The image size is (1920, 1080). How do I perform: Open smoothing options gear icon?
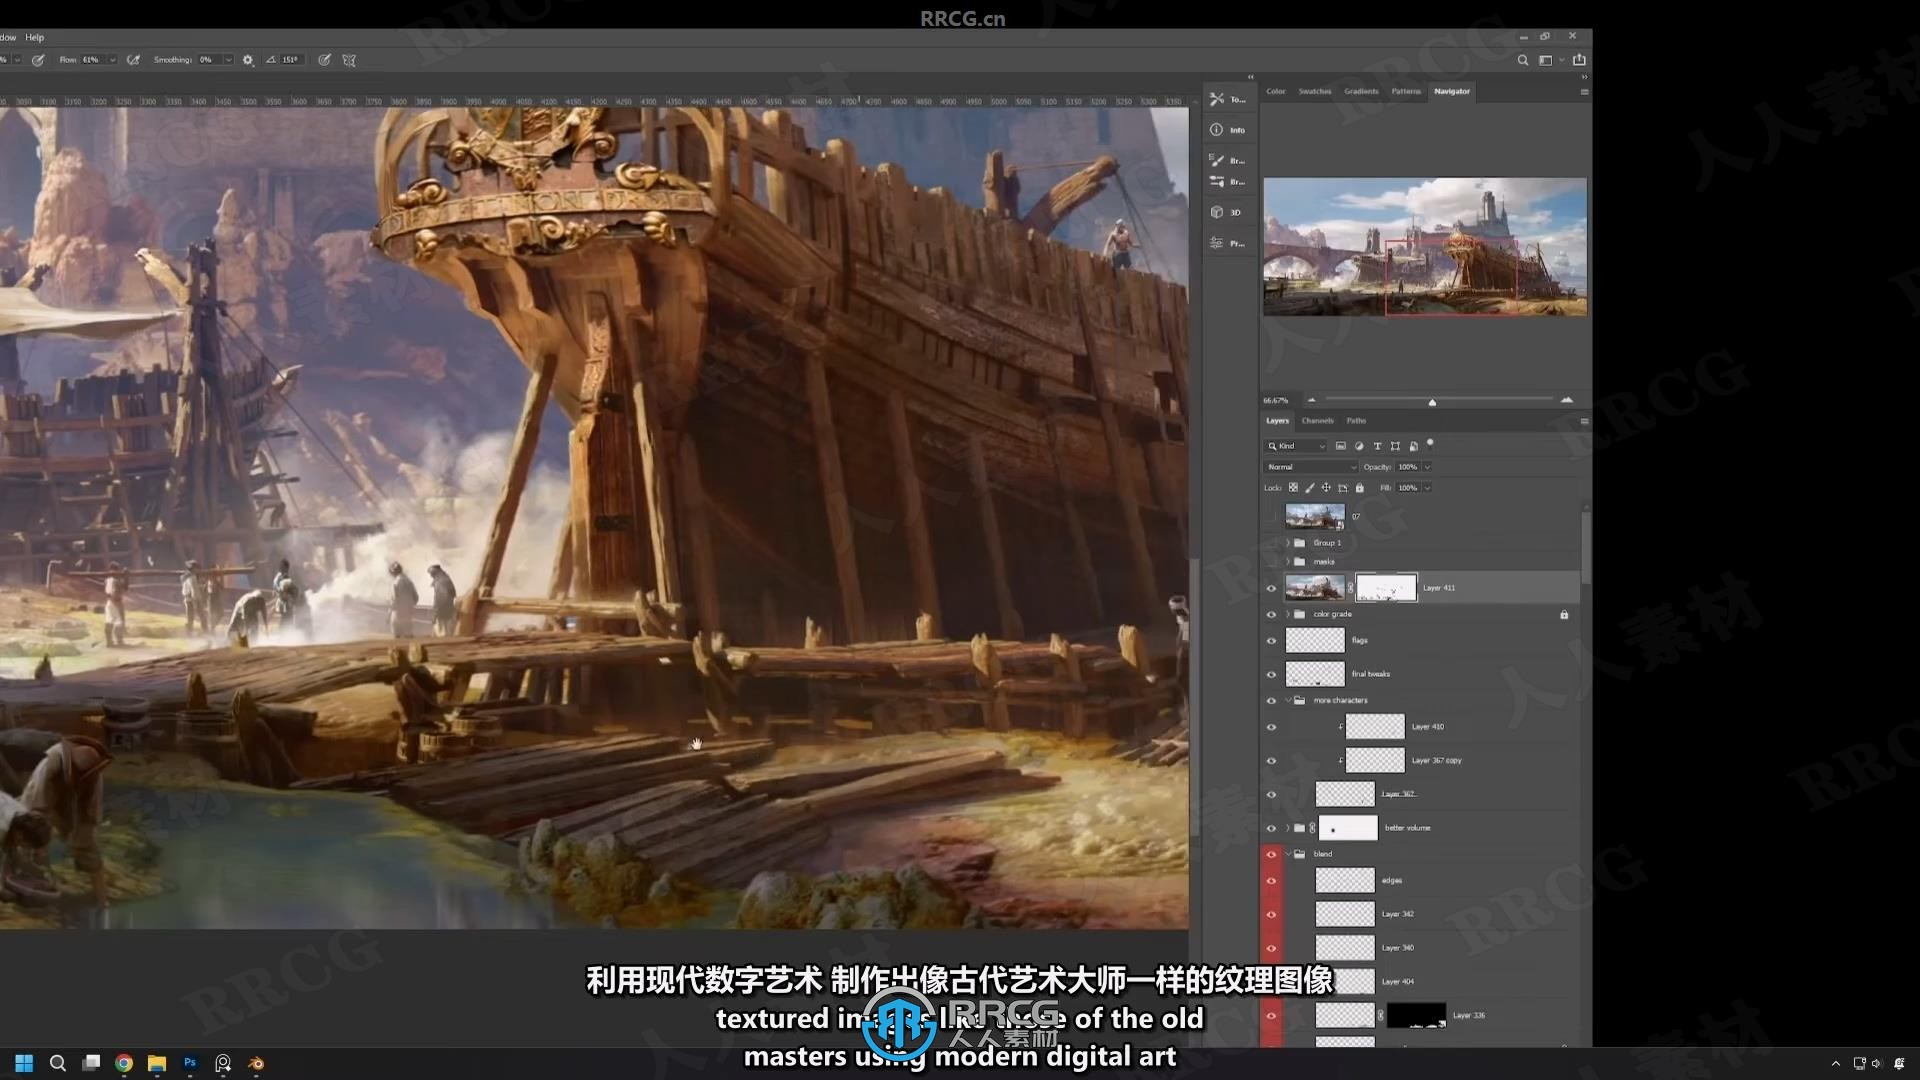(248, 60)
